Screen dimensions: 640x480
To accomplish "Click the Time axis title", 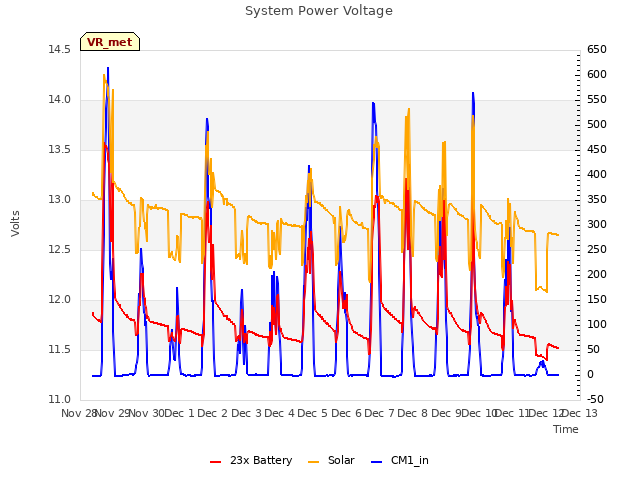I will (x=566, y=429).
